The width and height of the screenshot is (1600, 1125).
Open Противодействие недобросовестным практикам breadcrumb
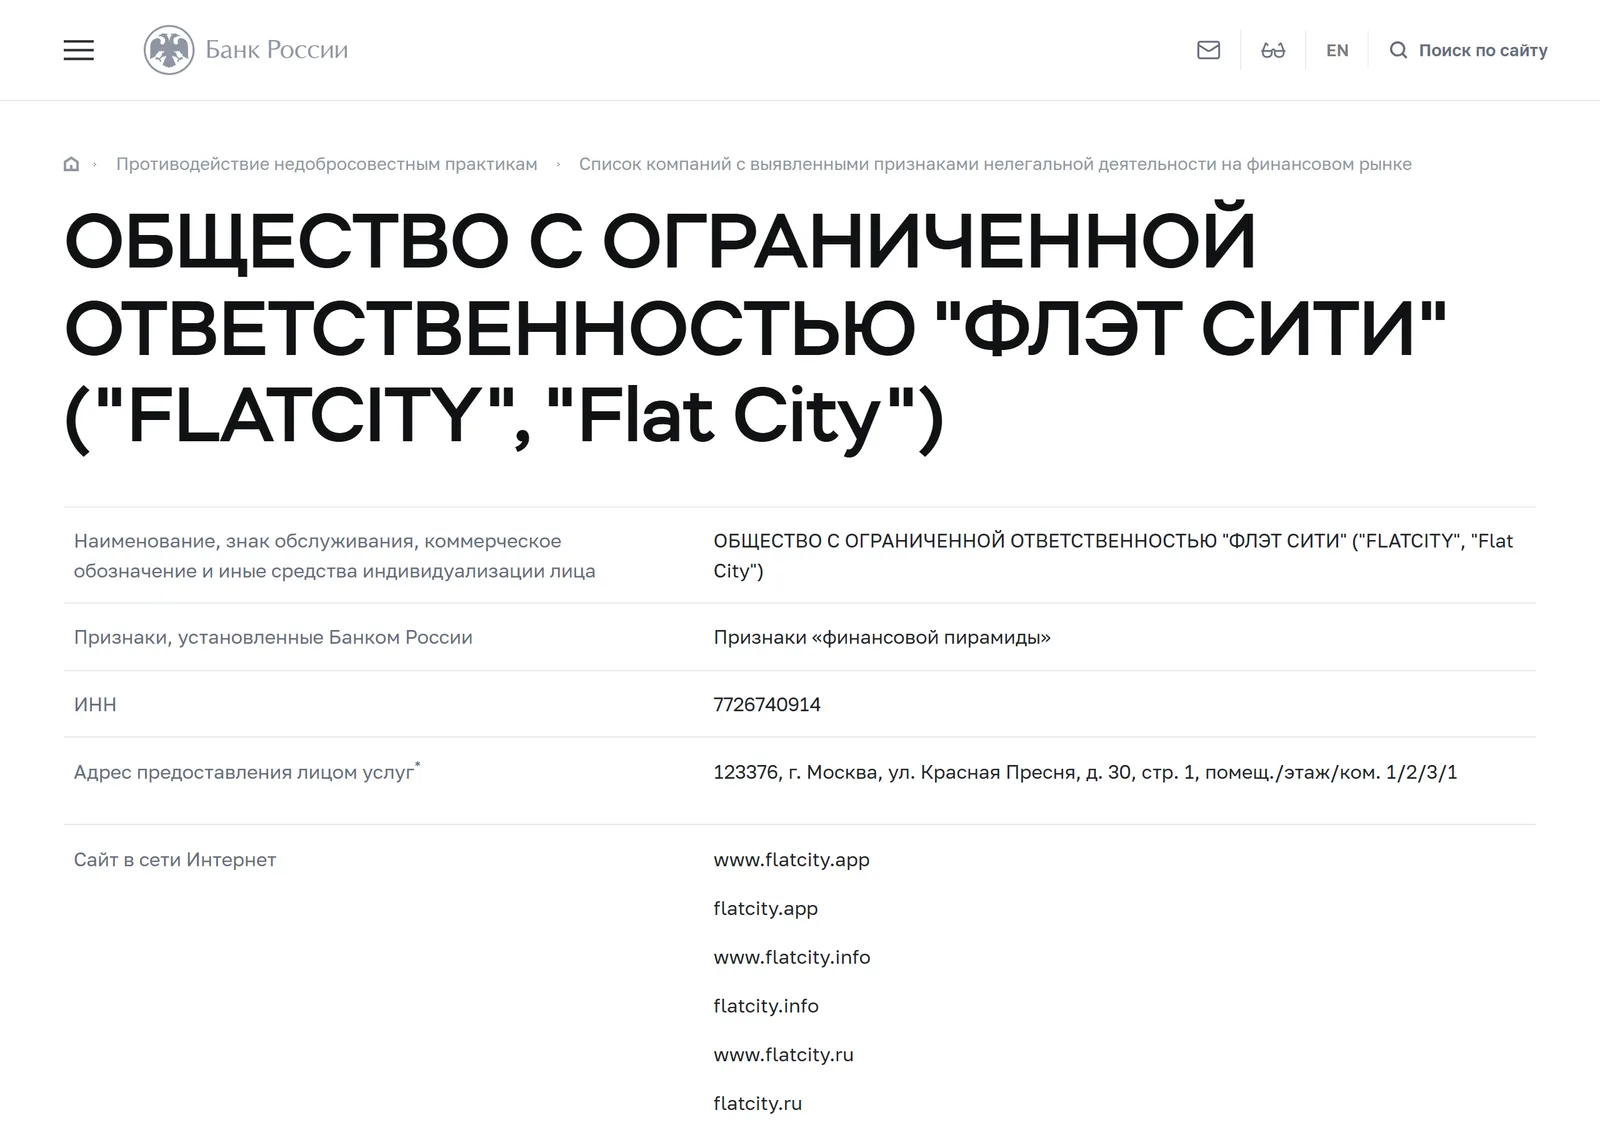click(327, 164)
